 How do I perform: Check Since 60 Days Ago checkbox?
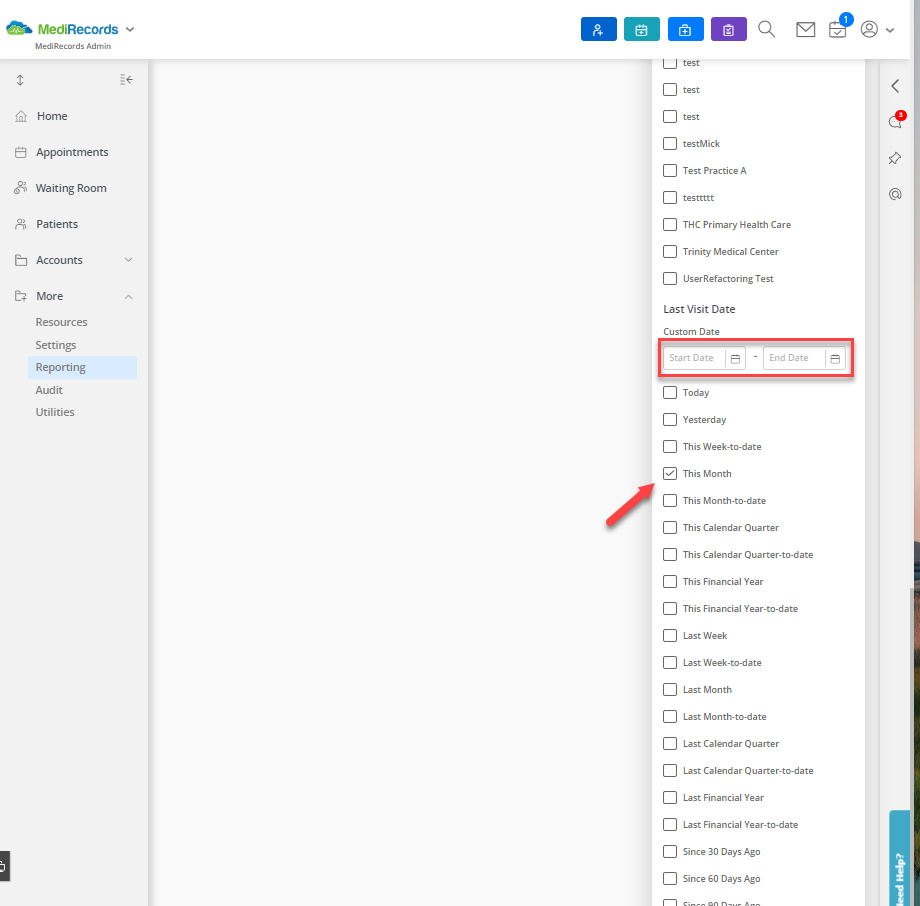(x=669, y=878)
